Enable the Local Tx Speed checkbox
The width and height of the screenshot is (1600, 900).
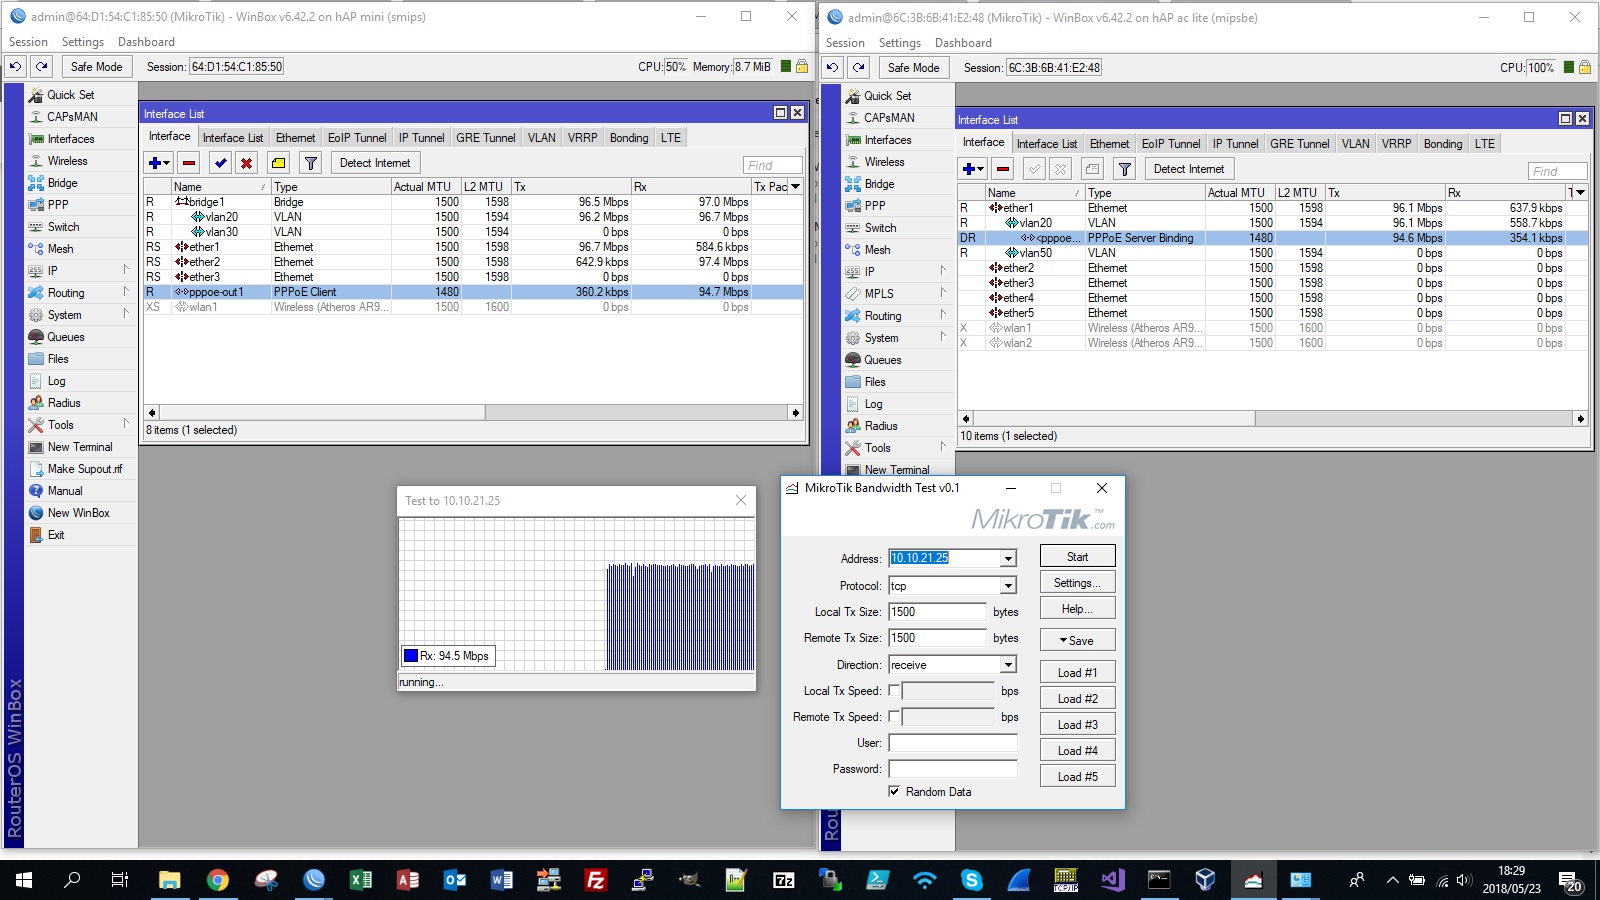pyautogui.click(x=894, y=691)
